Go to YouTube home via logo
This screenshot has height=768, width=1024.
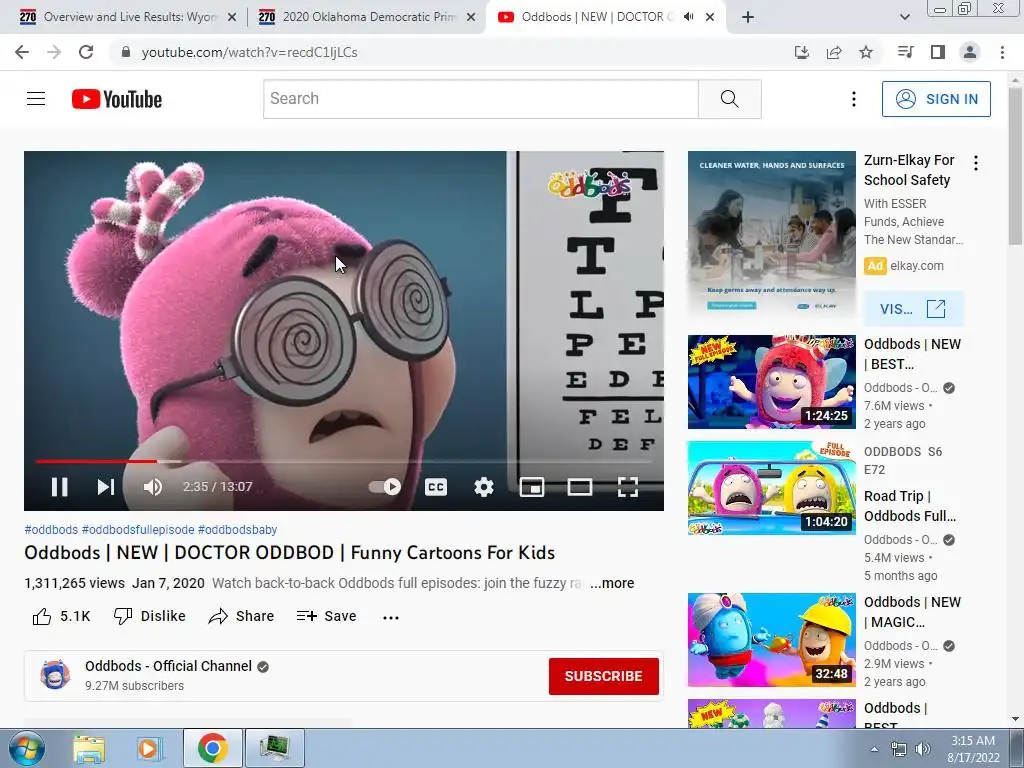tap(117, 99)
